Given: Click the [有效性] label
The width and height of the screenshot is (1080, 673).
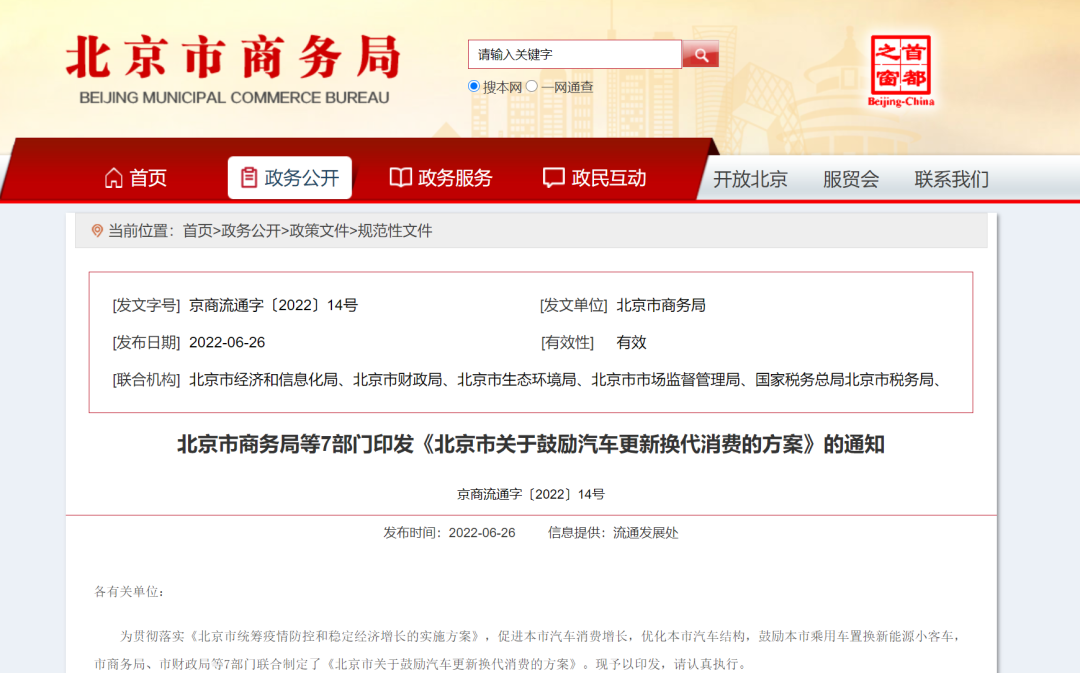Looking at the screenshot, I should [x=567, y=342].
